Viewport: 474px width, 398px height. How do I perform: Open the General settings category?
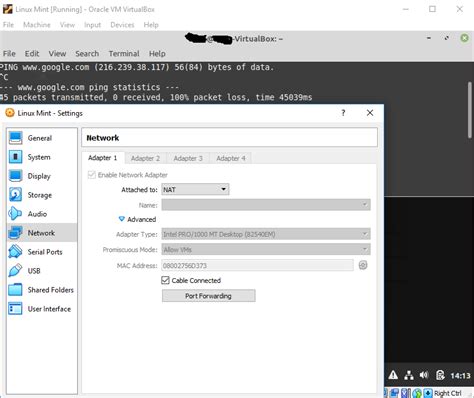[42, 138]
